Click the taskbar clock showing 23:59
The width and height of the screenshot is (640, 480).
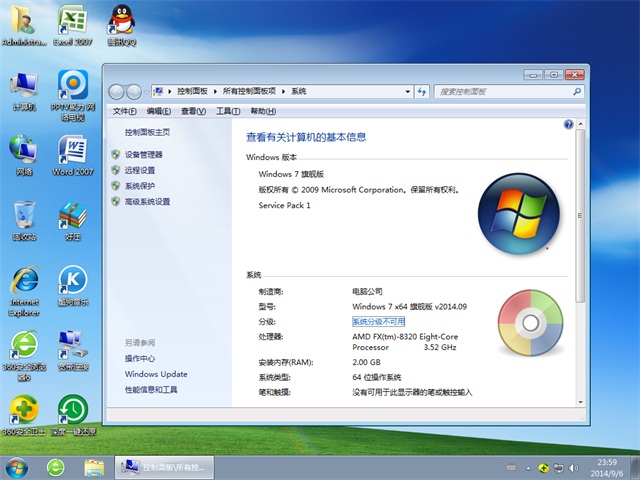tap(607, 468)
